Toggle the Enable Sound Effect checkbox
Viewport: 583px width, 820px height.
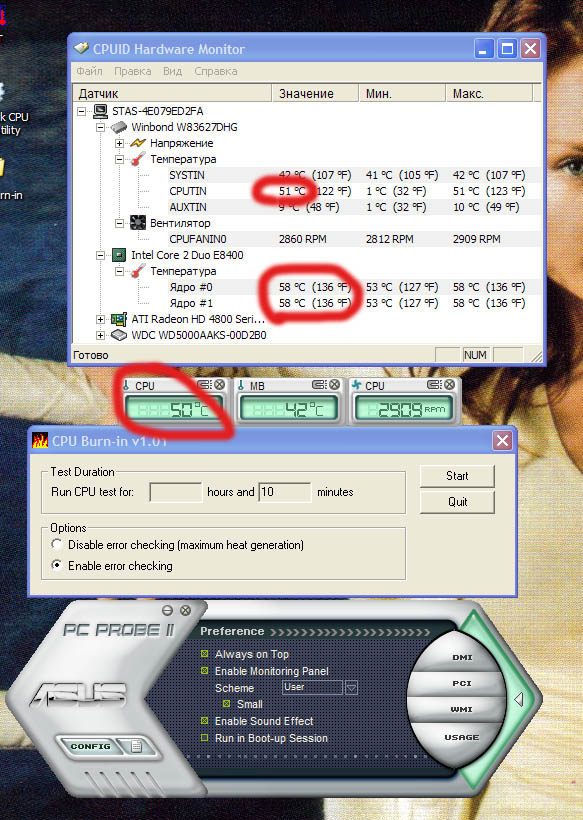(x=204, y=721)
